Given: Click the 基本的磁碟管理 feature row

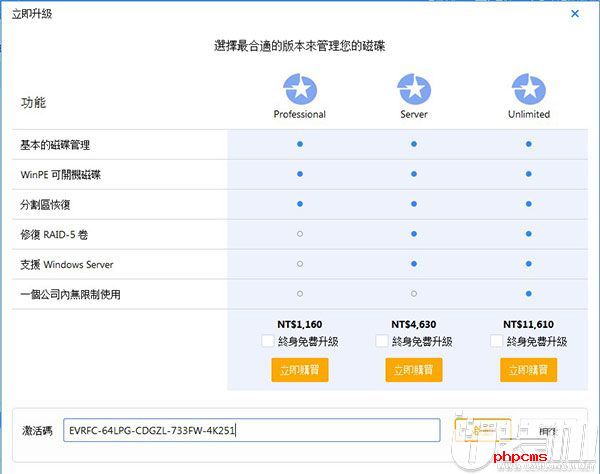Looking at the screenshot, I should coord(300,145).
